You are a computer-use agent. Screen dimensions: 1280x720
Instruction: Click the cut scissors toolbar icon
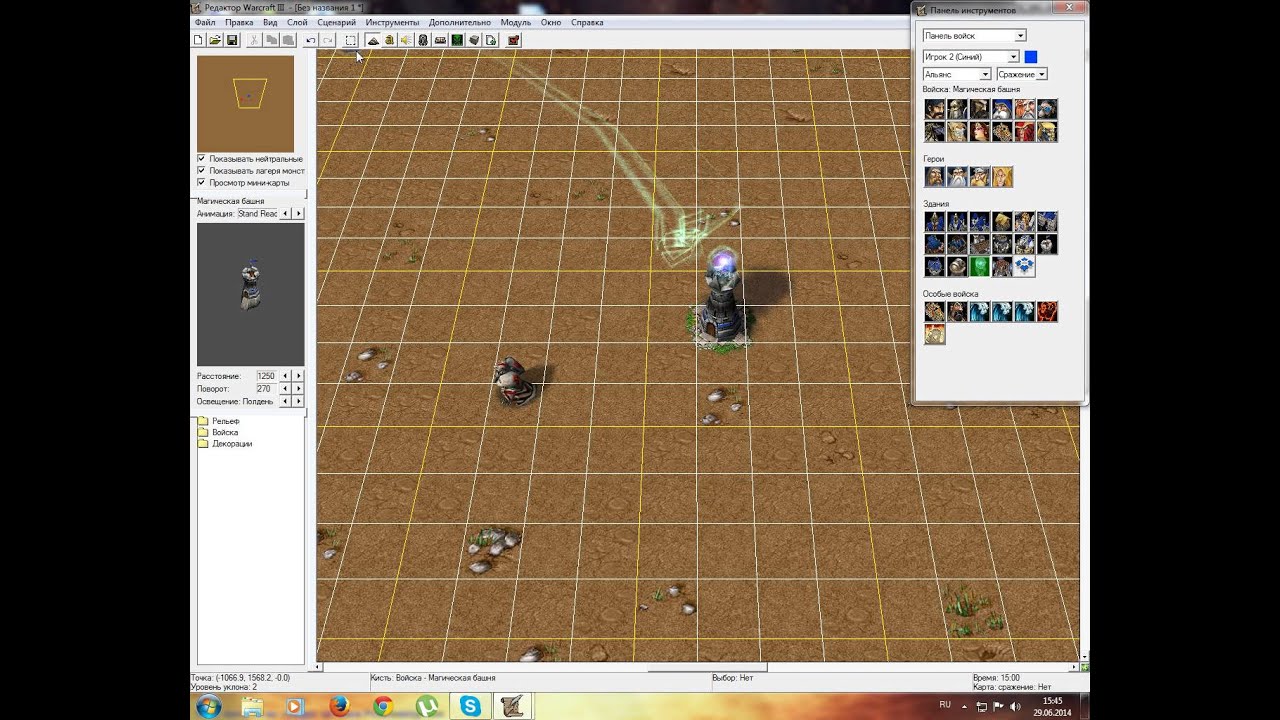pos(254,40)
